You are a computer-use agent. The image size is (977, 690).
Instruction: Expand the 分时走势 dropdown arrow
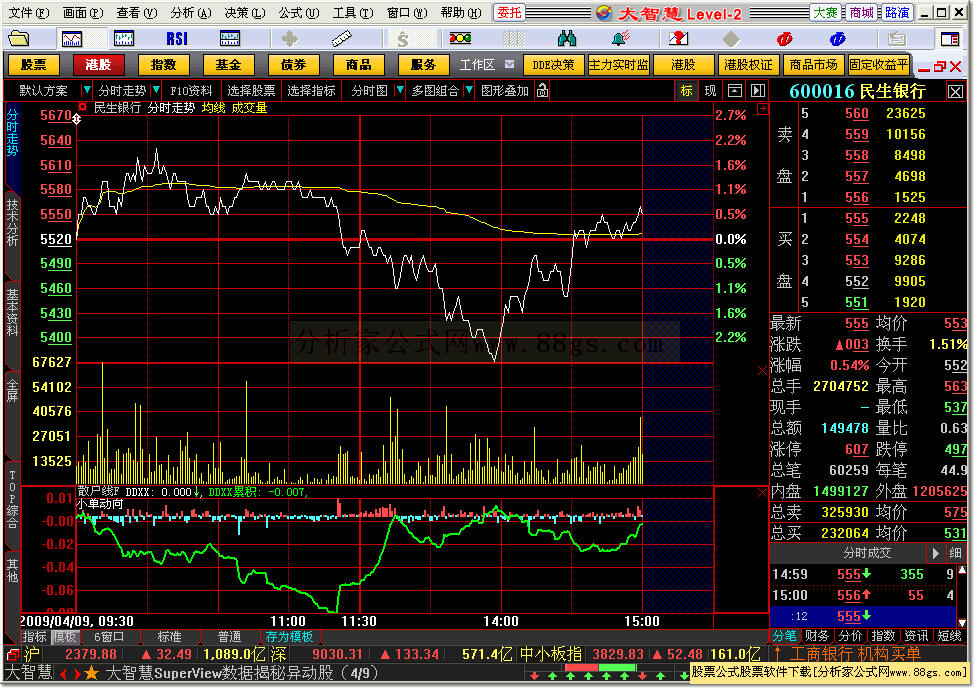(x=156, y=91)
